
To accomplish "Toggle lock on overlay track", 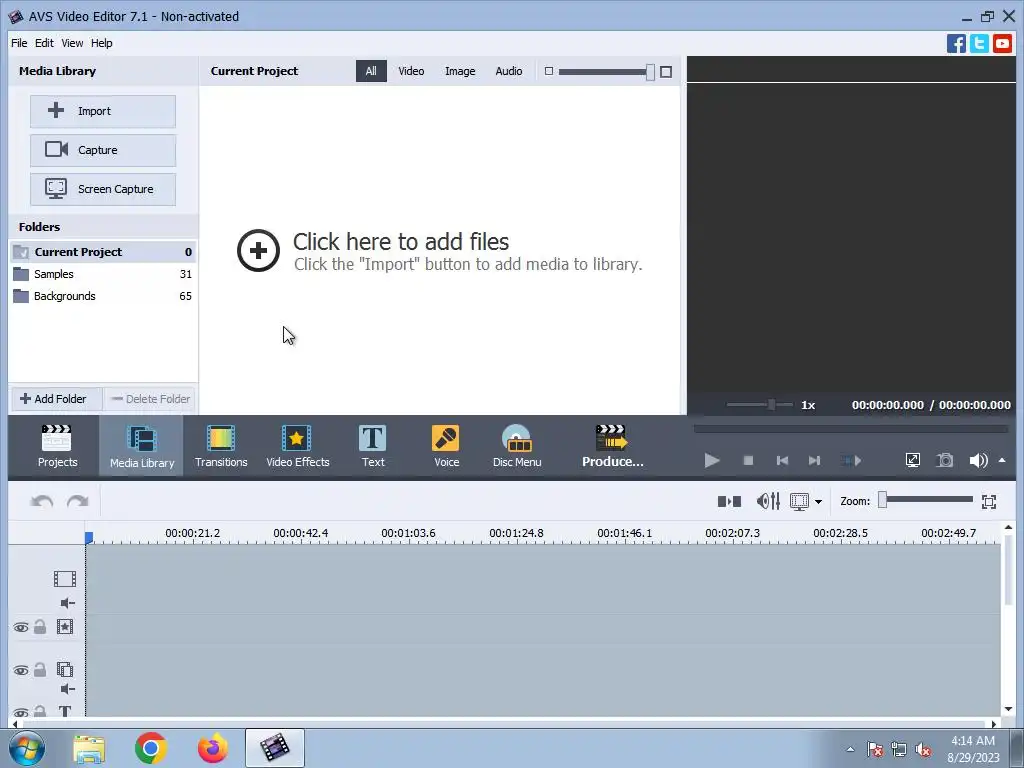I will coord(40,669).
